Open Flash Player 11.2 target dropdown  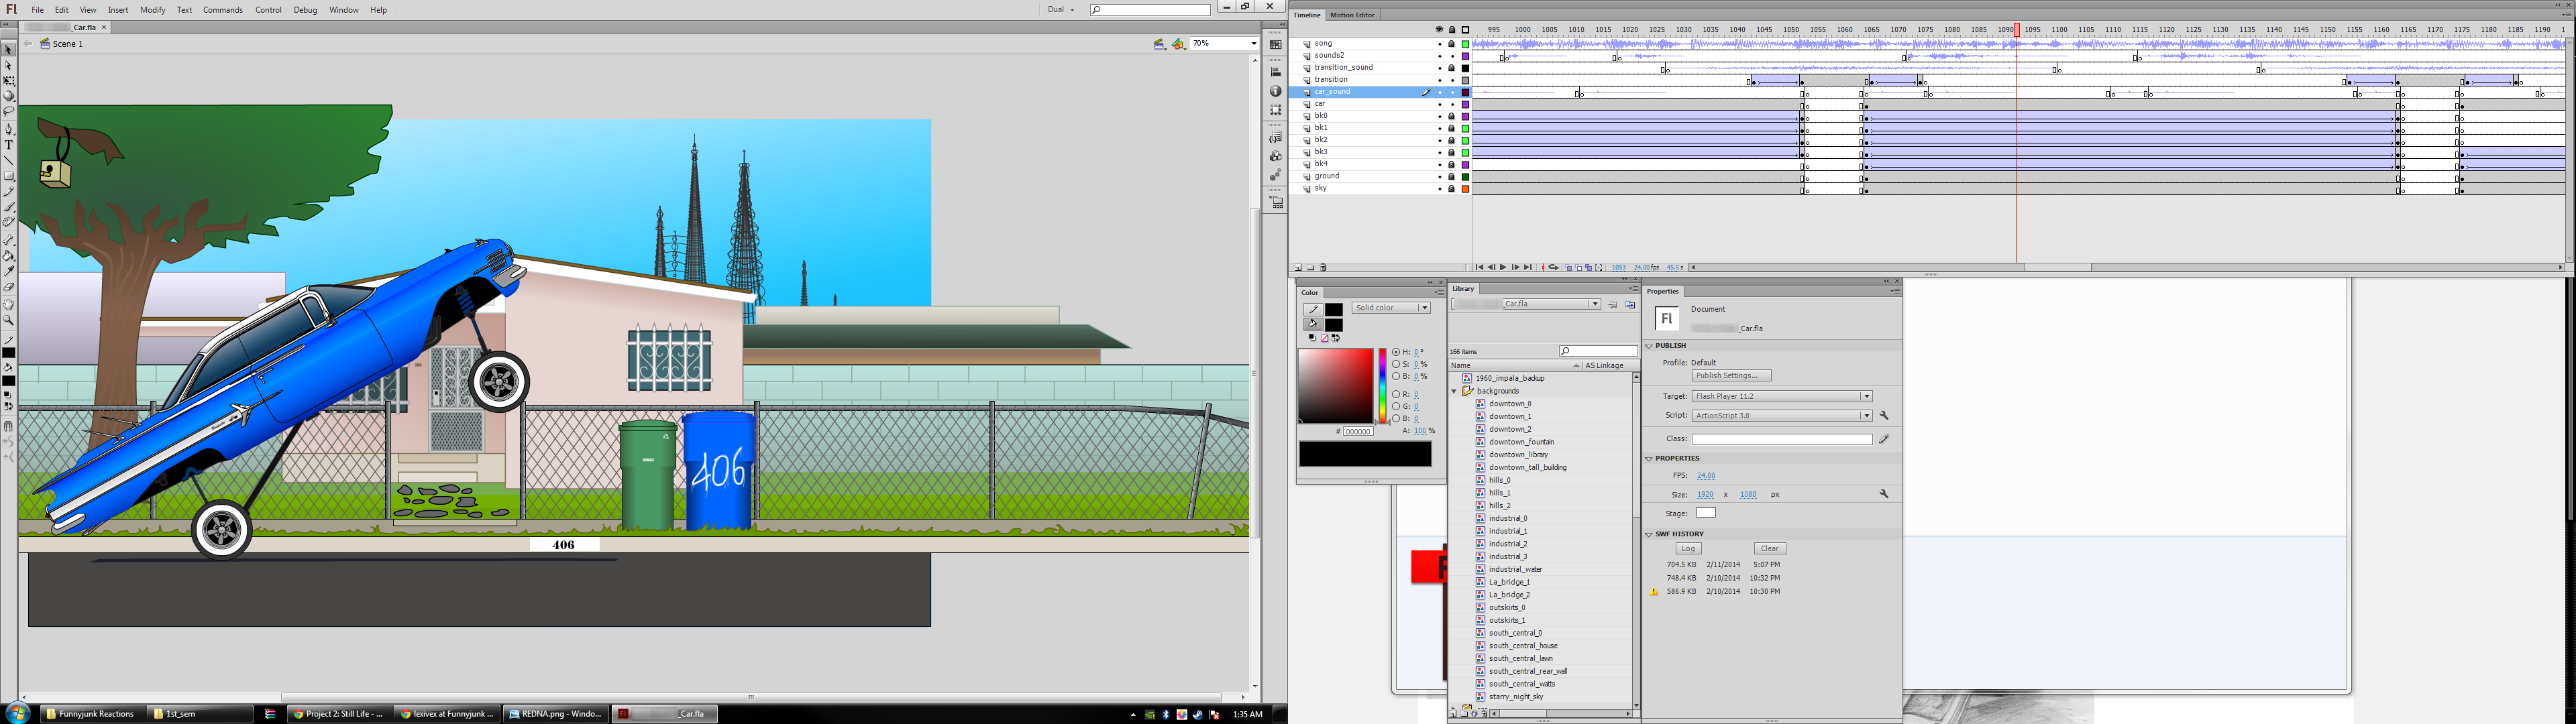coord(1781,397)
